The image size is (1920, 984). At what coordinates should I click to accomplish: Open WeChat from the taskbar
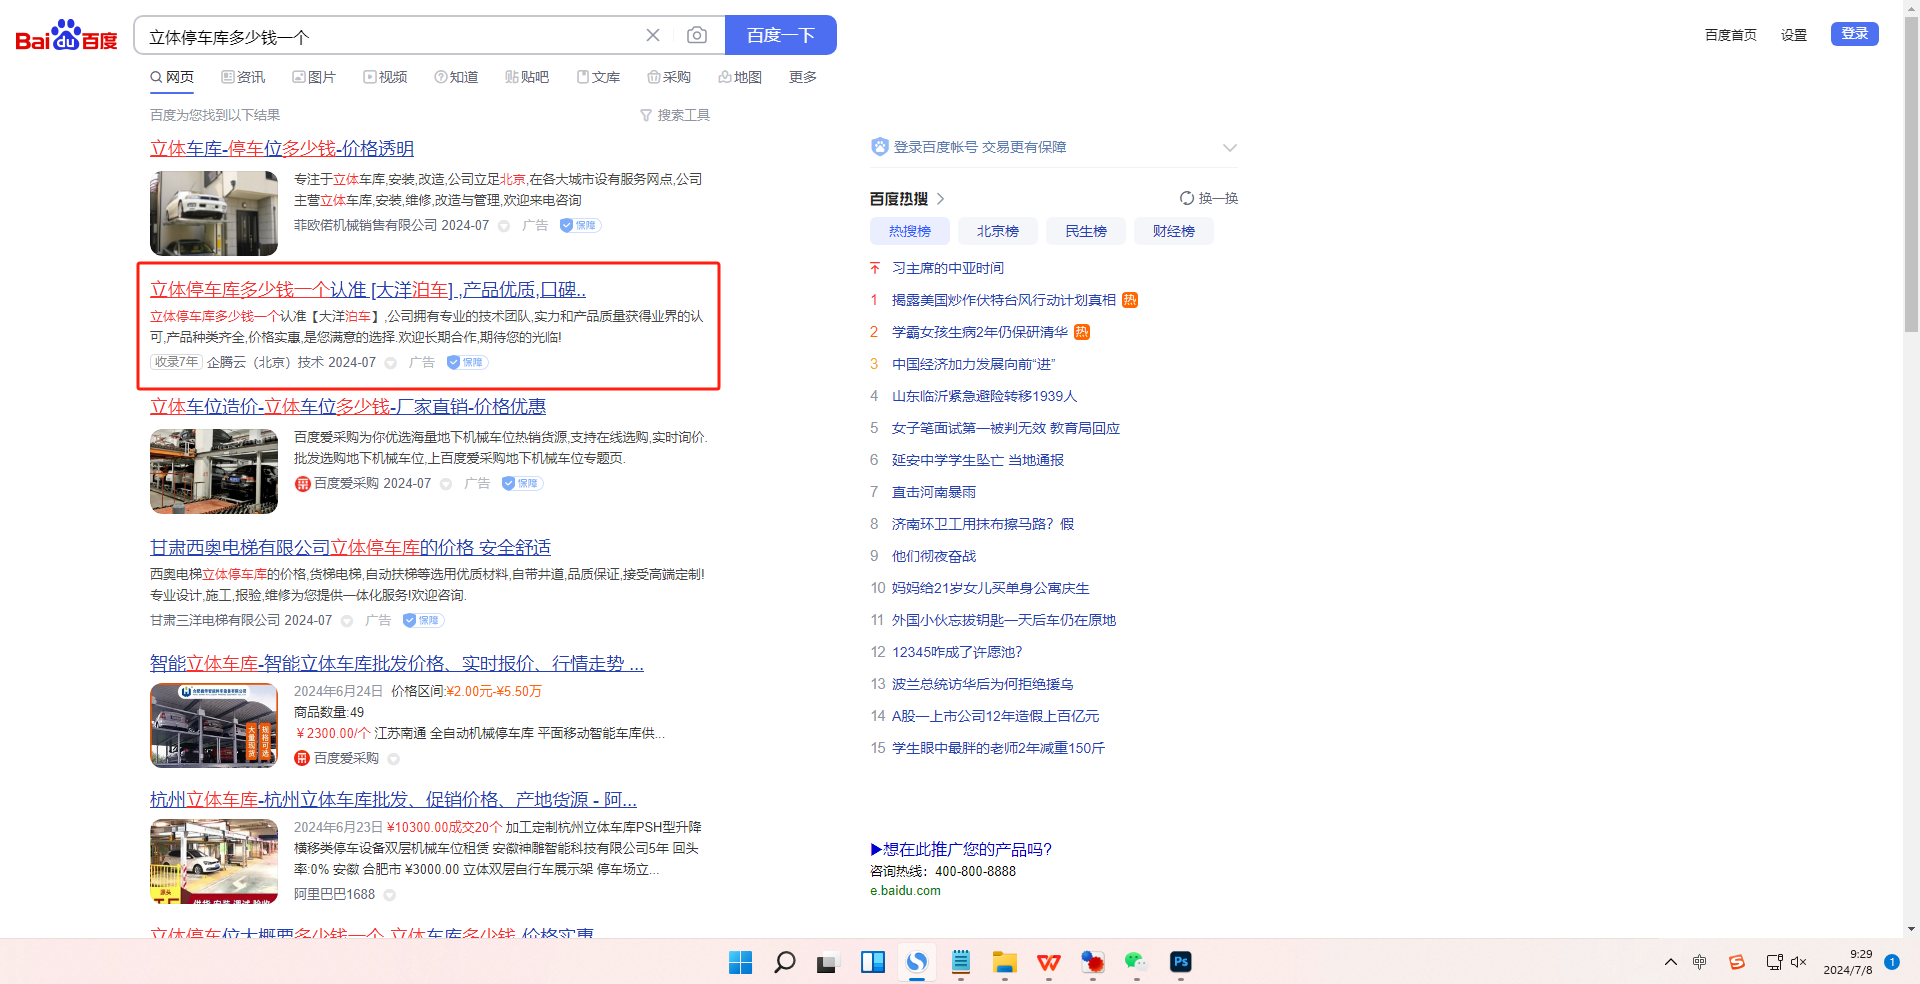[x=1136, y=962]
